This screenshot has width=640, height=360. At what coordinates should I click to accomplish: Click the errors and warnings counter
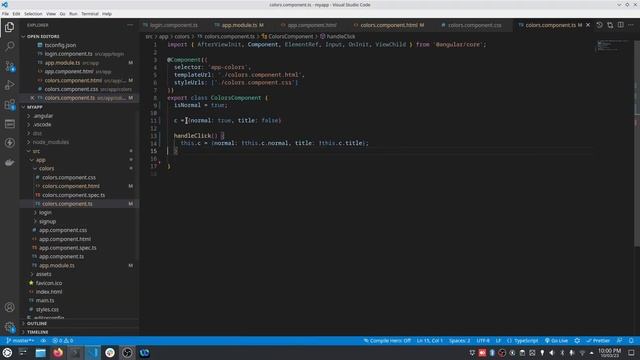63,340
